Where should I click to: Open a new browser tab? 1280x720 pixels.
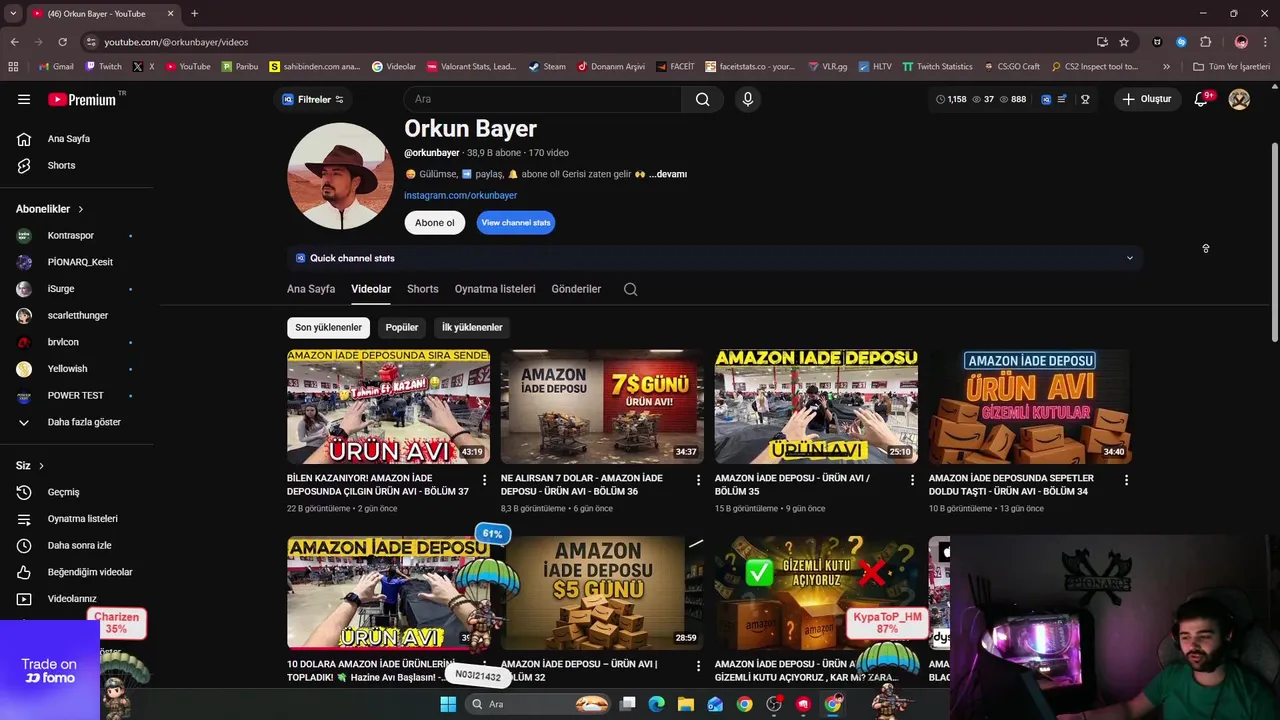(194, 13)
